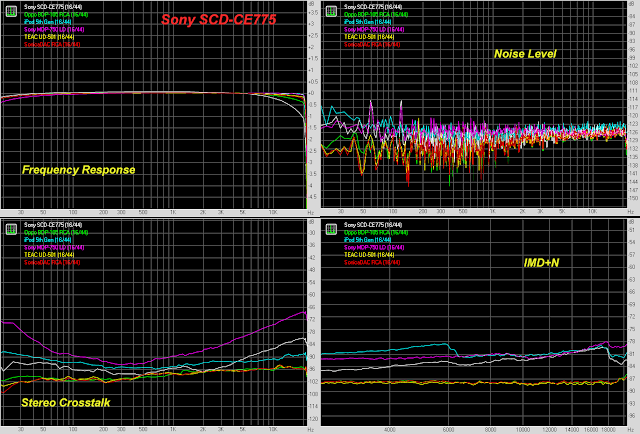Select Oppo BDP-105 RCA entry in Stereo Crosstalk graph

coord(56,232)
